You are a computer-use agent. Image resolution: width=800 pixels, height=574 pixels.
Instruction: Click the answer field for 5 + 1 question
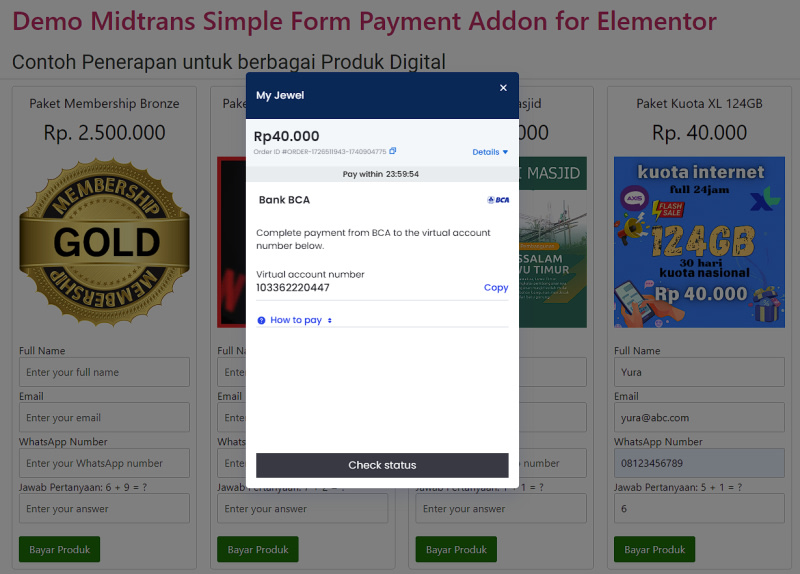pyautogui.click(x=699, y=509)
